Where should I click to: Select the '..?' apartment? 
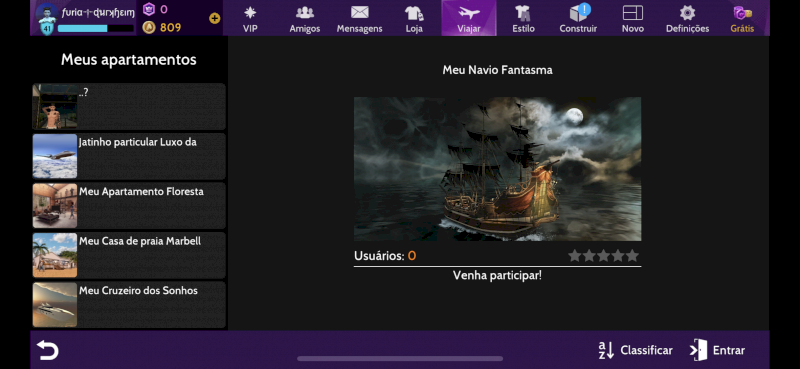[x=129, y=107]
